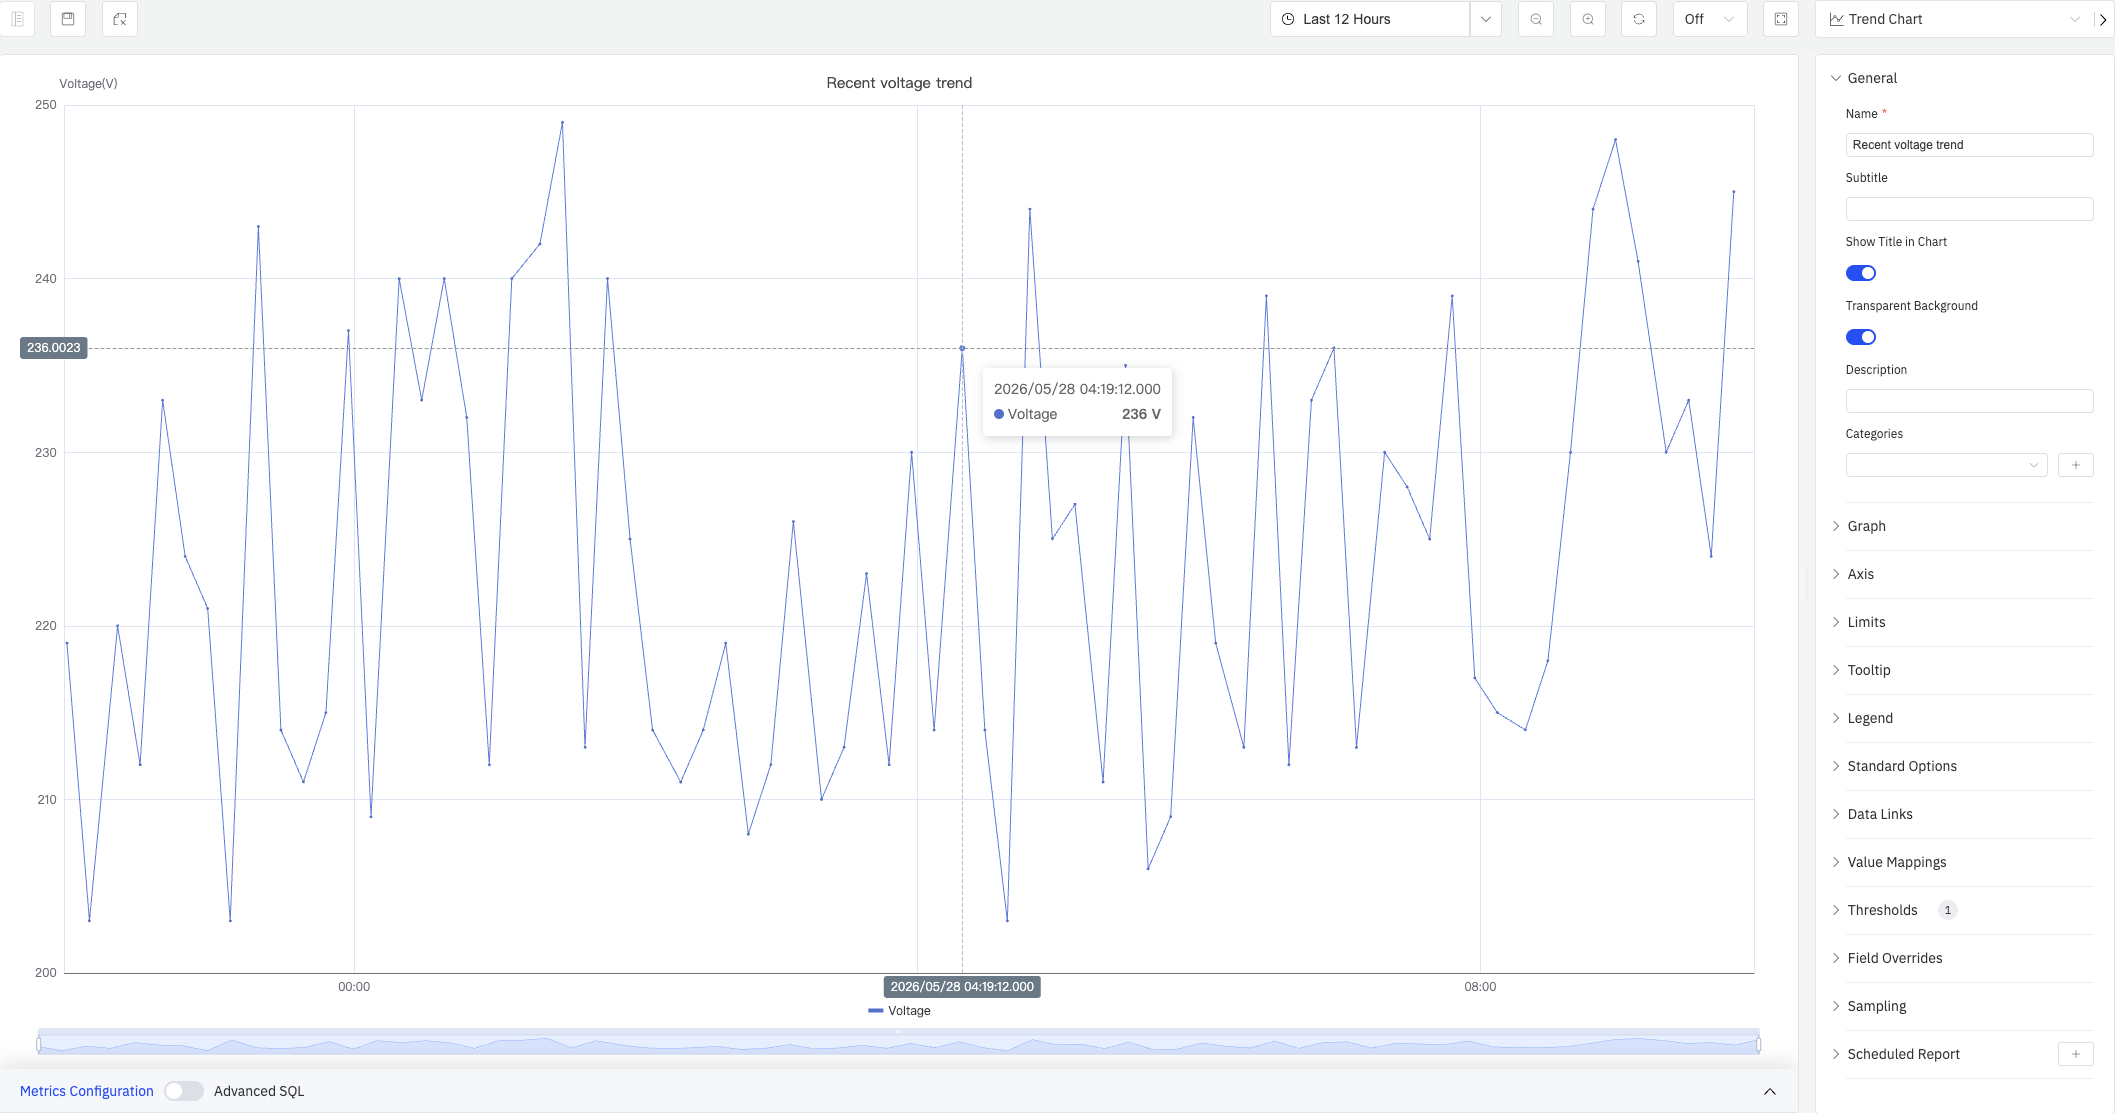Toggle Show Title in Chart switch
This screenshot has height=1113, width=2115.
coord(1861,273)
